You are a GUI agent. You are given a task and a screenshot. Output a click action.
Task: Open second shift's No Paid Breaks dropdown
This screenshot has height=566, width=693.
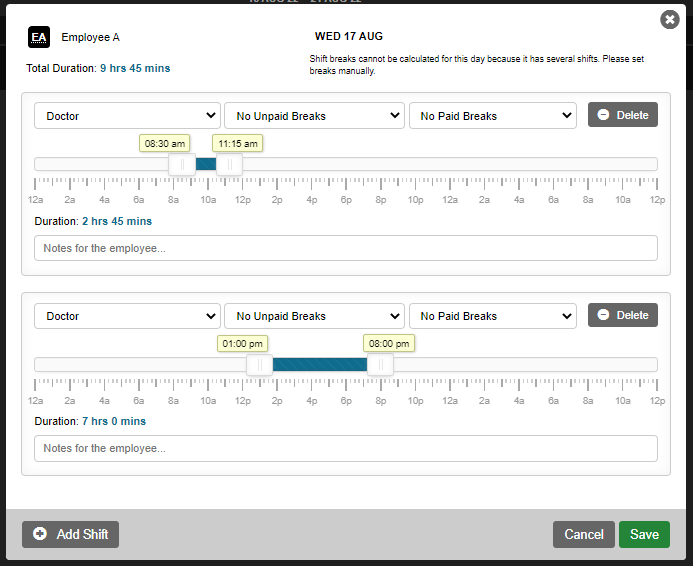[x=493, y=316]
